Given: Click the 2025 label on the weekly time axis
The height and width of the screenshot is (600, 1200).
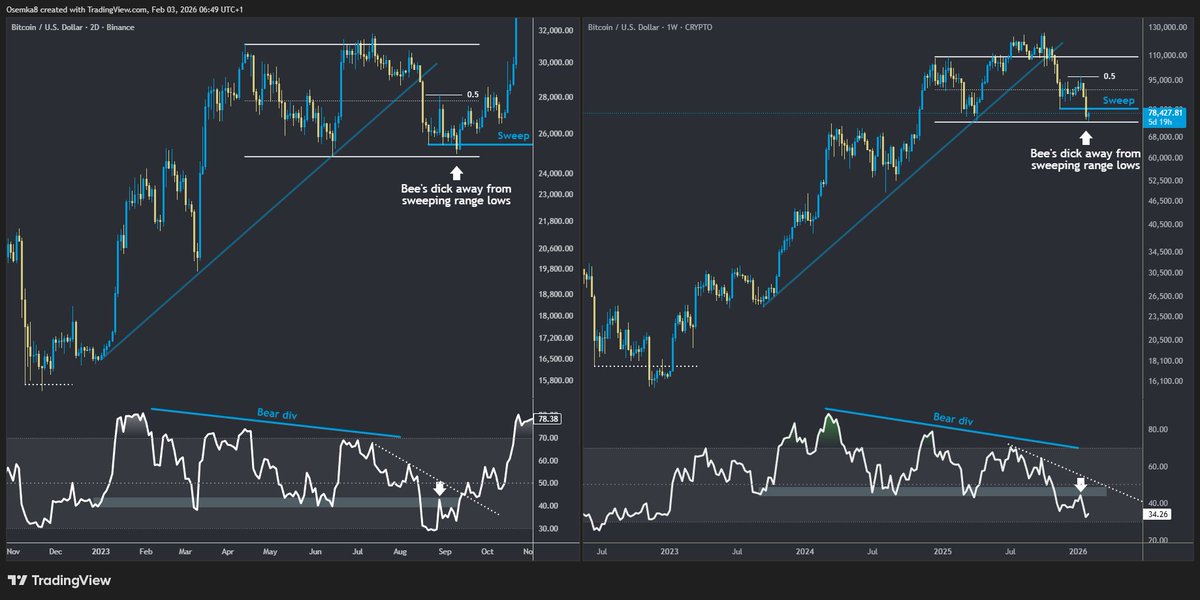Looking at the screenshot, I should pyautogui.click(x=943, y=551).
